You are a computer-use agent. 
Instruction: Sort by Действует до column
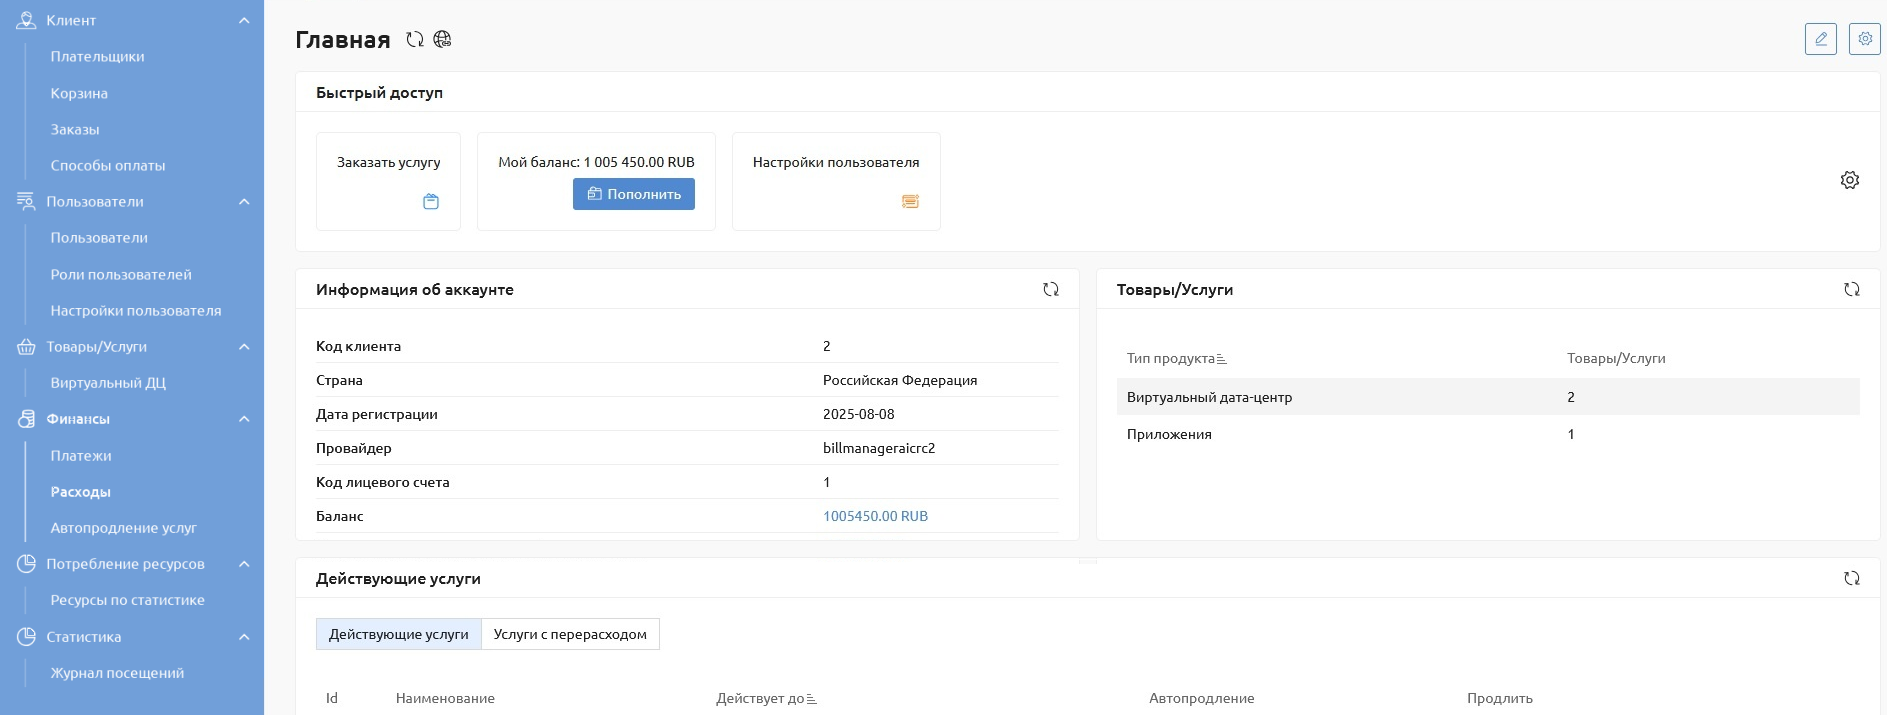coord(766,698)
